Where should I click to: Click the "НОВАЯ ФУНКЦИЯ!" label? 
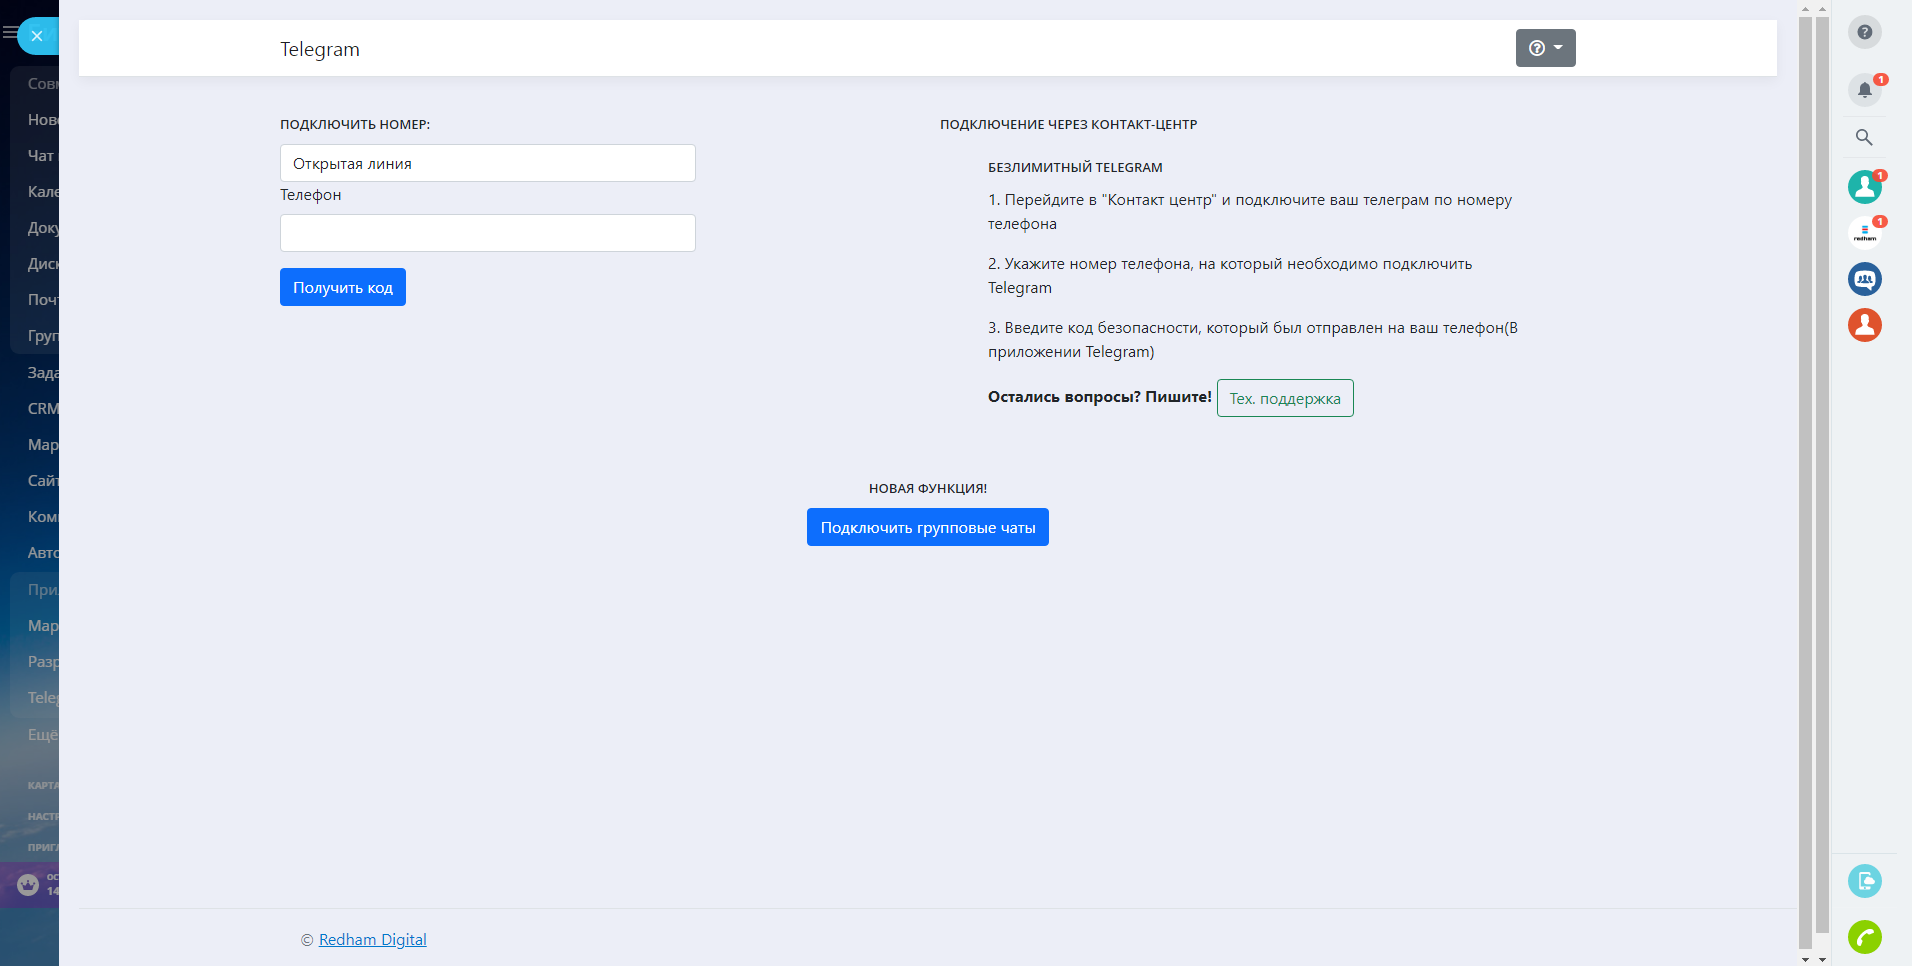click(x=928, y=489)
